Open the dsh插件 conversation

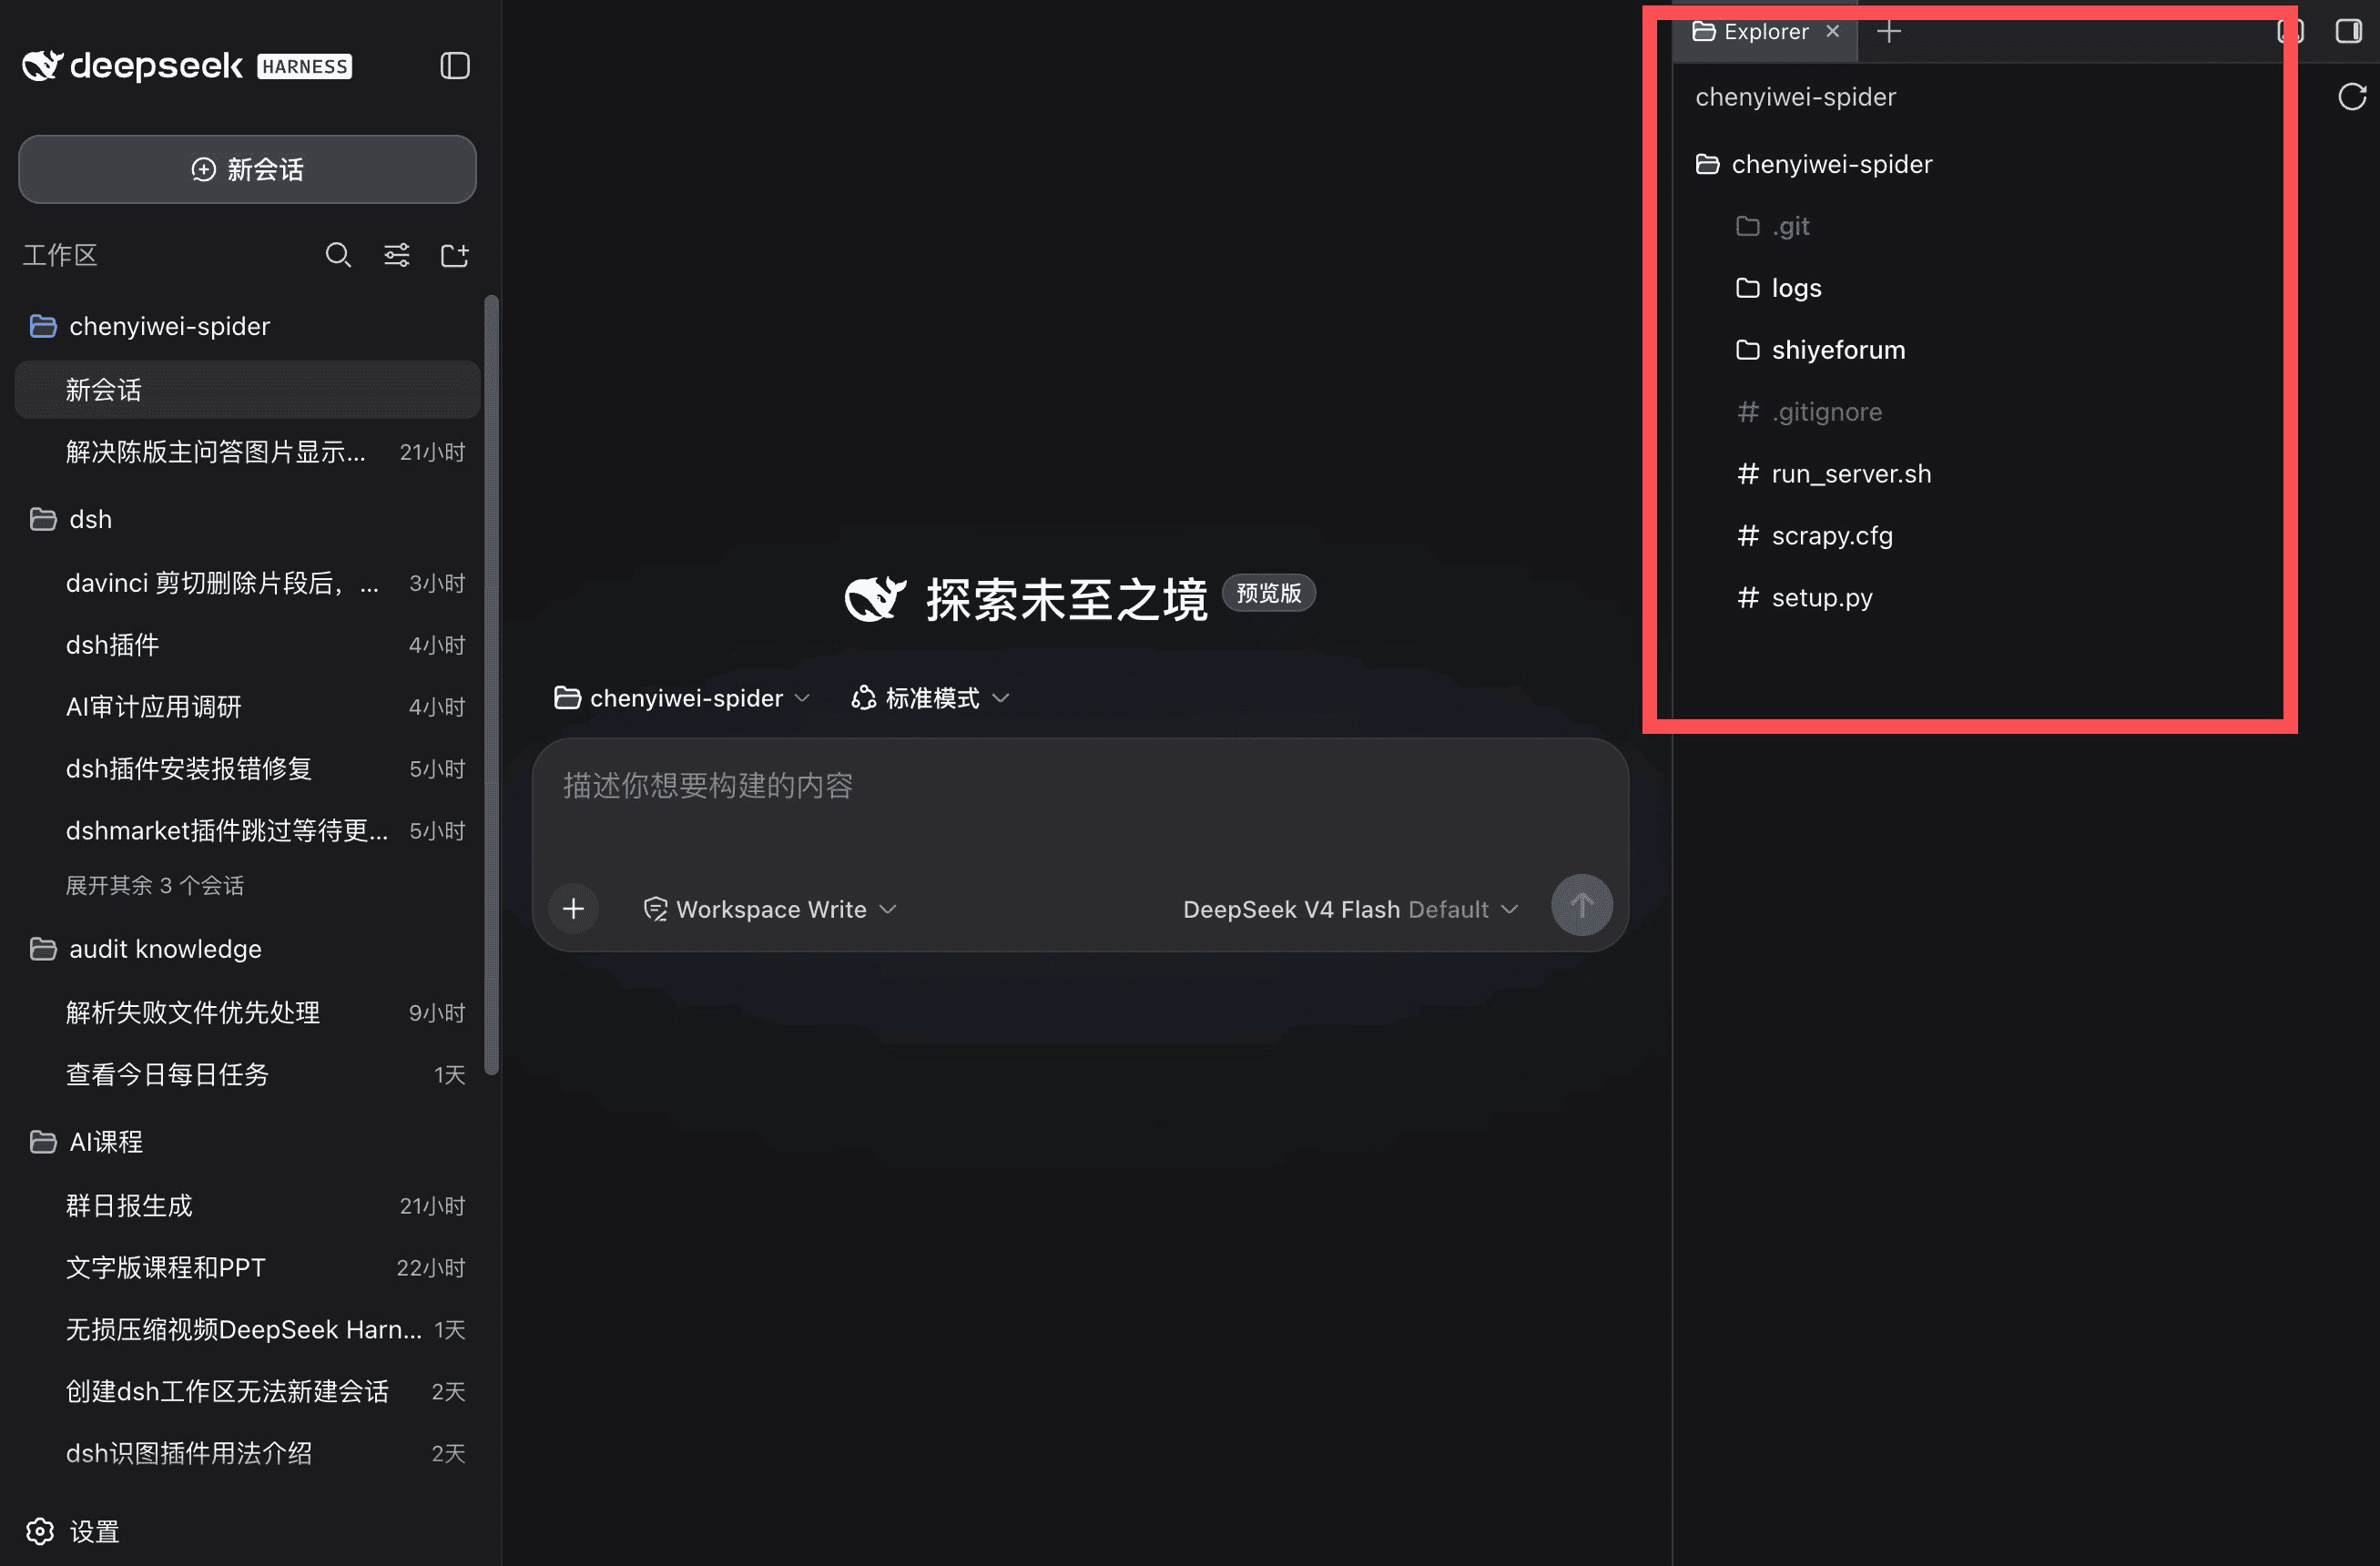tap(247, 645)
